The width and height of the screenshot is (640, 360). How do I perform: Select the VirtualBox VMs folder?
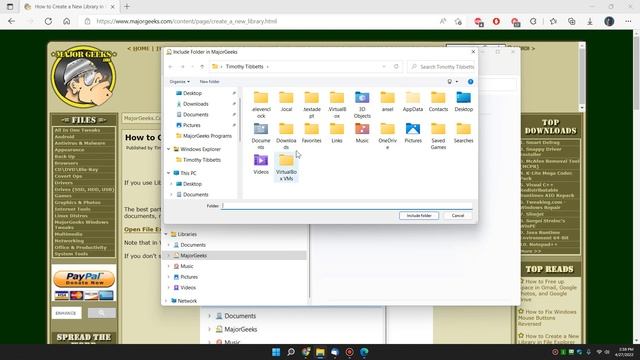pyautogui.click(x=286, y=167)
